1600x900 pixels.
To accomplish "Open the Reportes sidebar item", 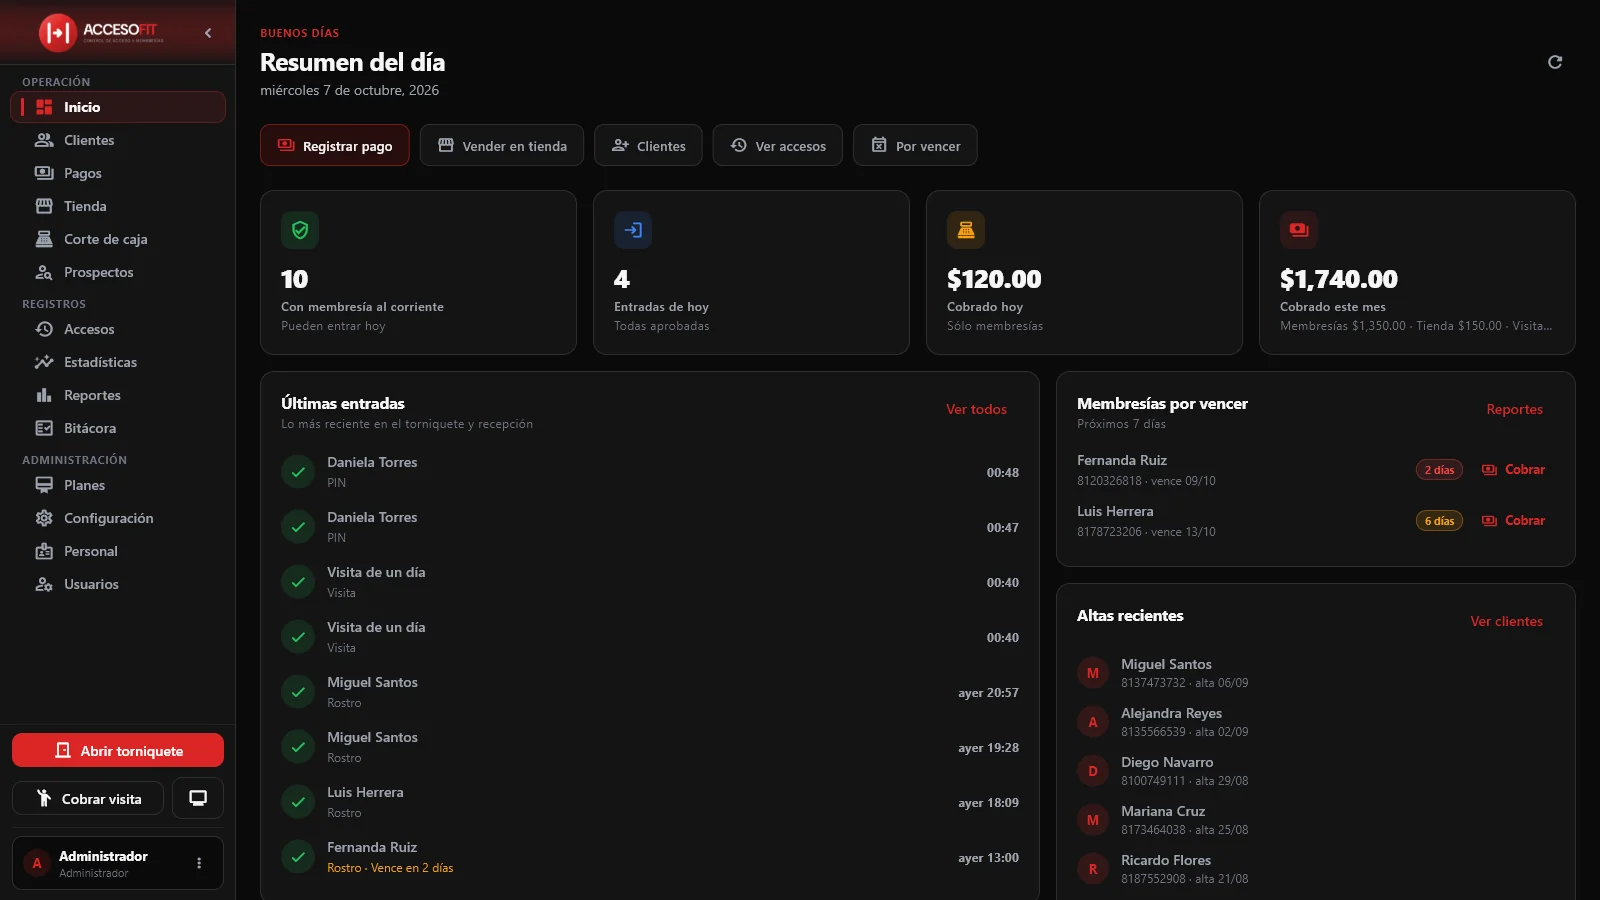I will pyautogui.click(x=118, y=395).
